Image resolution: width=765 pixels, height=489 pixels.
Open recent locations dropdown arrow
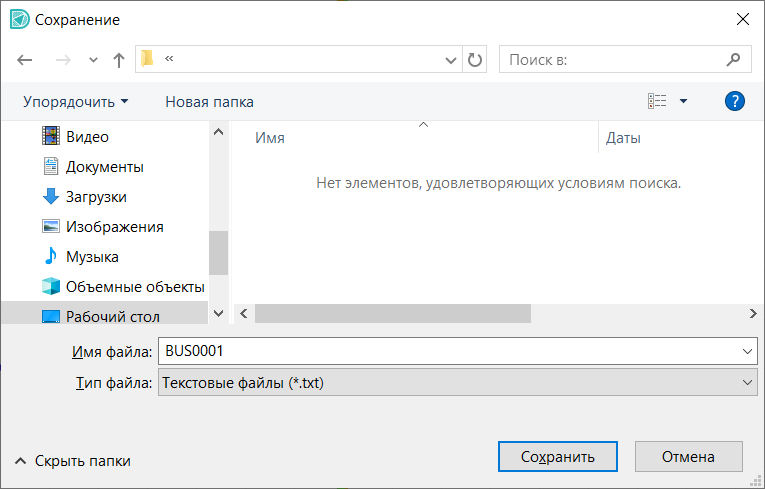pyautogui.click(x=94, y=60)
